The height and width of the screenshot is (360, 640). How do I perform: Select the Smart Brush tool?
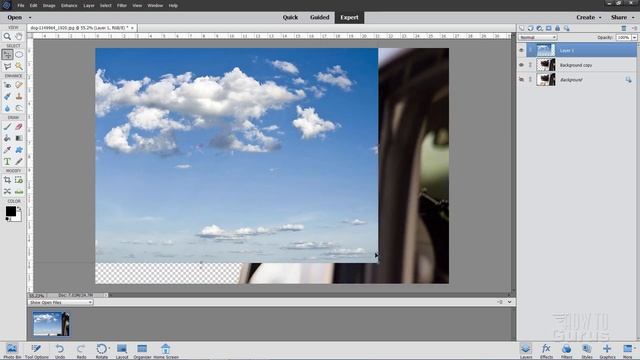[7, 96]
